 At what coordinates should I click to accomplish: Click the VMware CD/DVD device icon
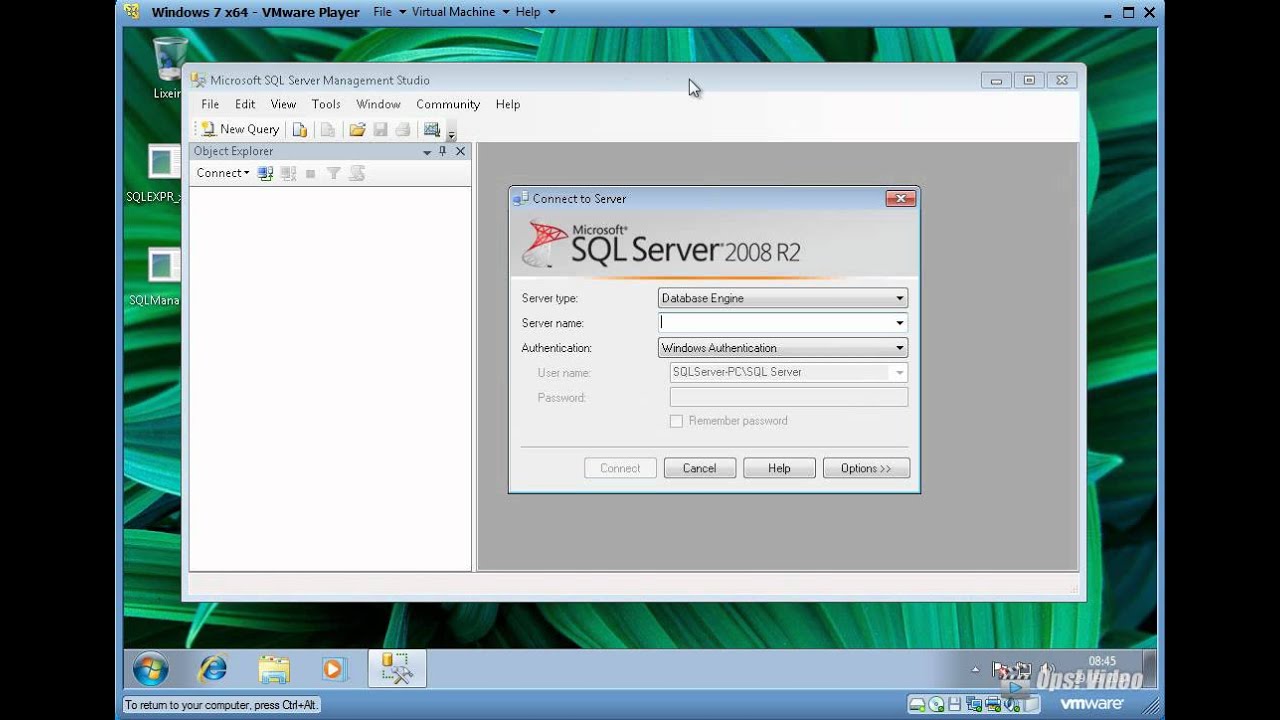(935, 704)
